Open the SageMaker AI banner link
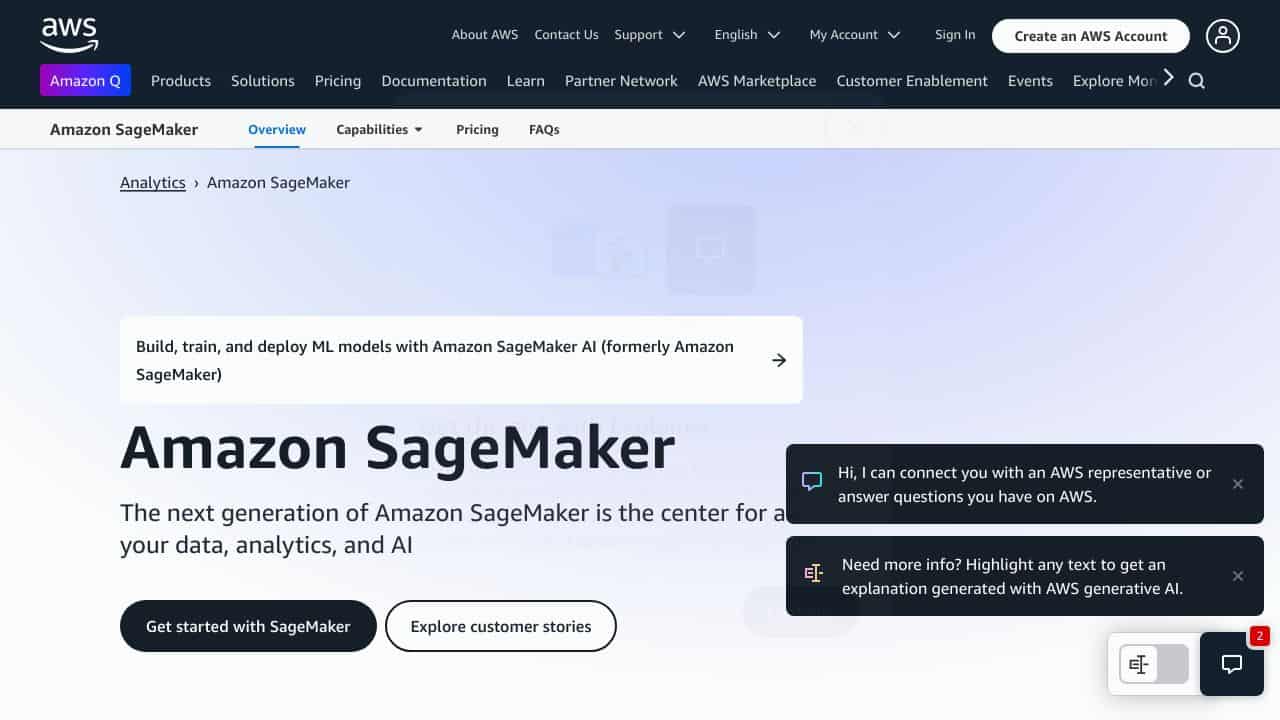The height and width of the screenshot is (720, 1280). coord(461,360)
